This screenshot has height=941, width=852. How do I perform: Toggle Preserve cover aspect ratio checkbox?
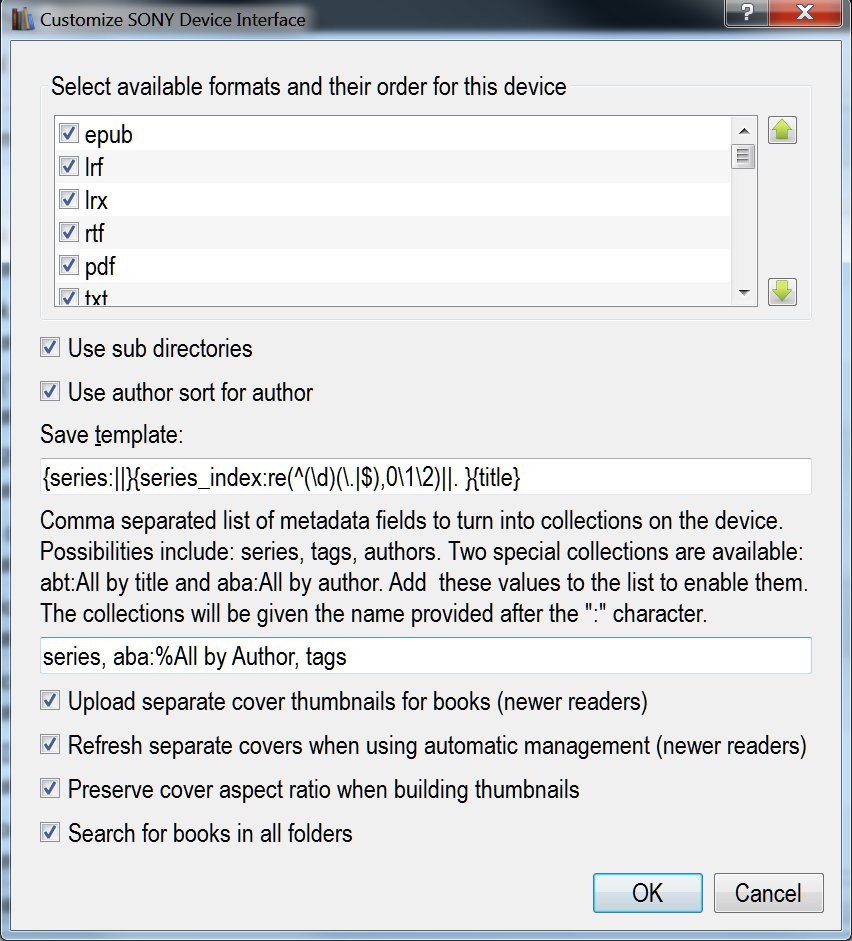point(49,789)
